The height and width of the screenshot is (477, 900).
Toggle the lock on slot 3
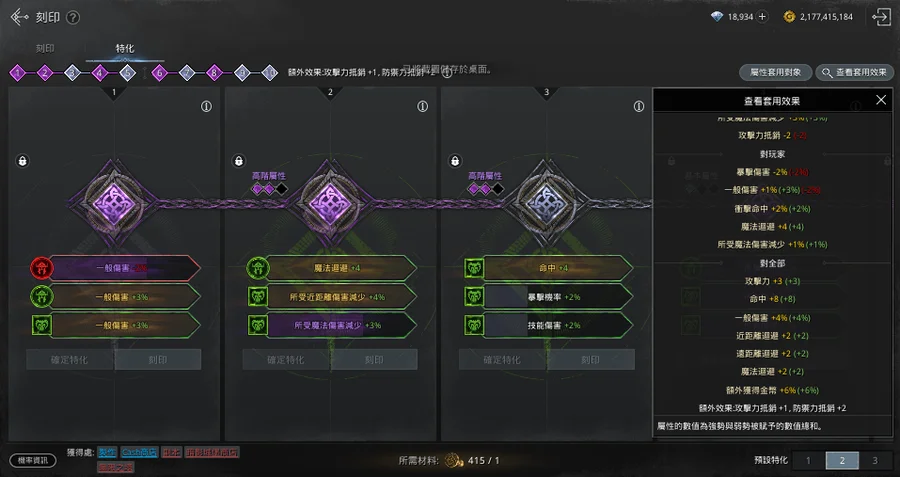[455, 161]
